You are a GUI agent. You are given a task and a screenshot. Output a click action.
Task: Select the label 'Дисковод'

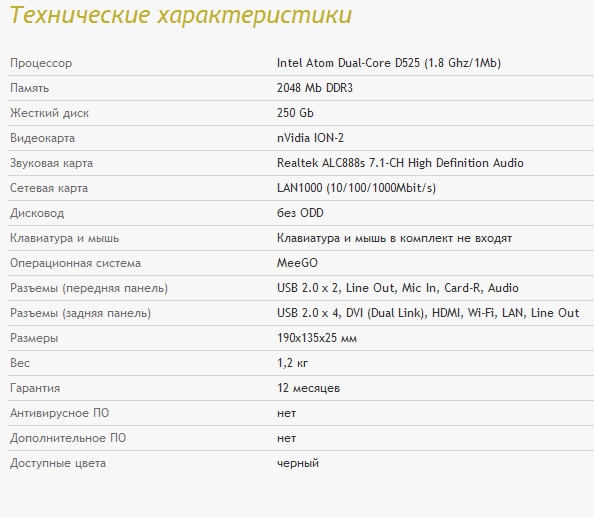click(x=37, y=213)
